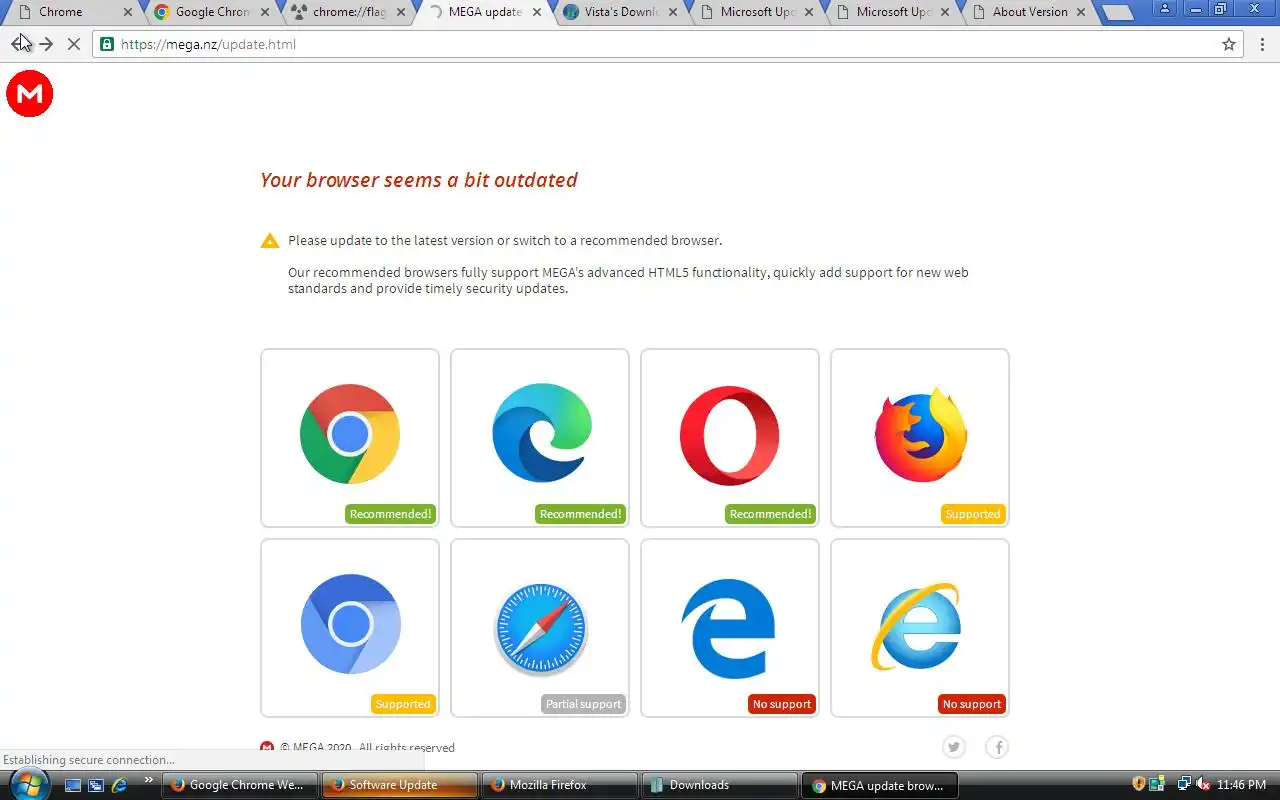This screenshot has height=800, width=1280.
Task: Click MEGA update brow... taskbar button
Action: pyautogui.click(x=880, y=785)
